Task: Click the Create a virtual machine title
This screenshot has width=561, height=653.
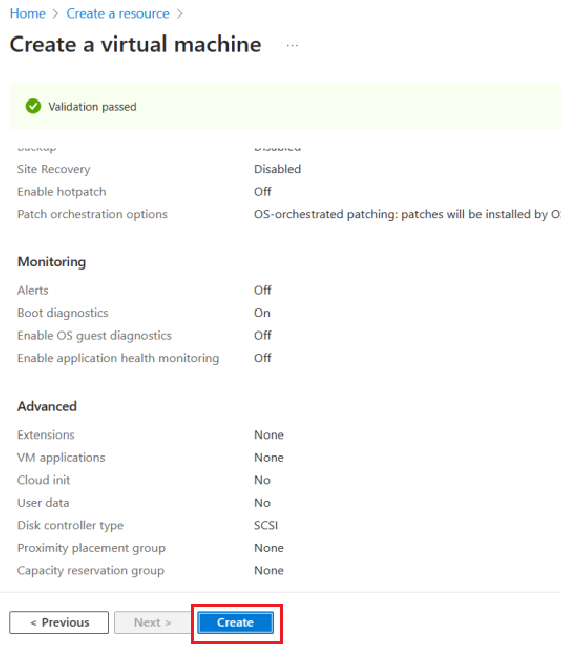Action: click(x=135, y=44)
